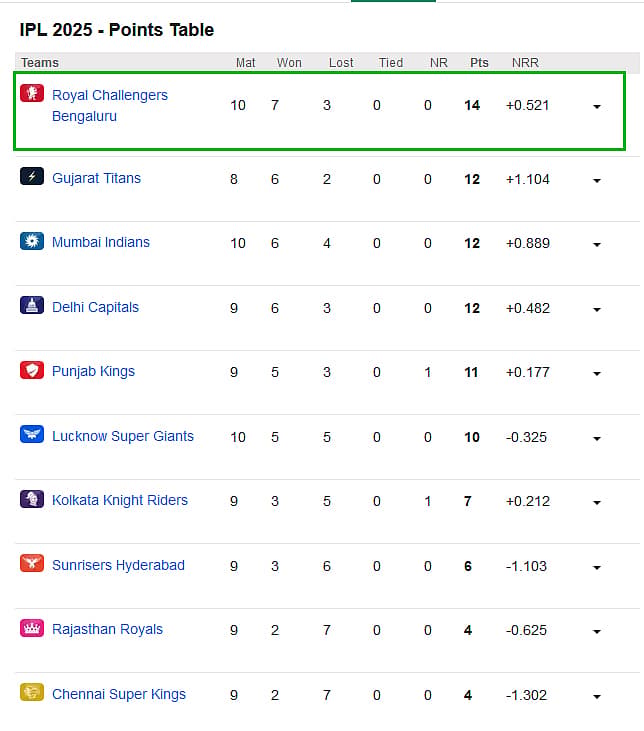This screenshot has height=731, width=644.
Task: Click the NRR column header
Action: [x=525, y=62]
